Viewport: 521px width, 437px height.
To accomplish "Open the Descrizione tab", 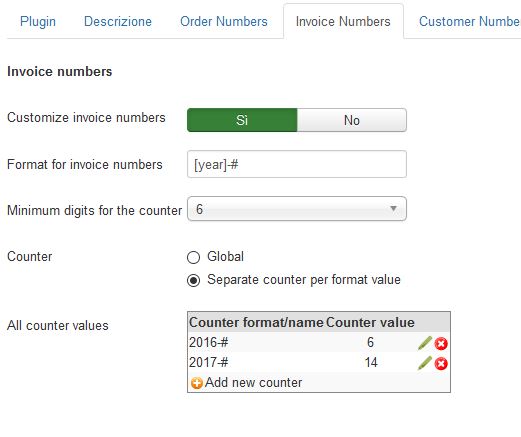I will click(118, 21).
